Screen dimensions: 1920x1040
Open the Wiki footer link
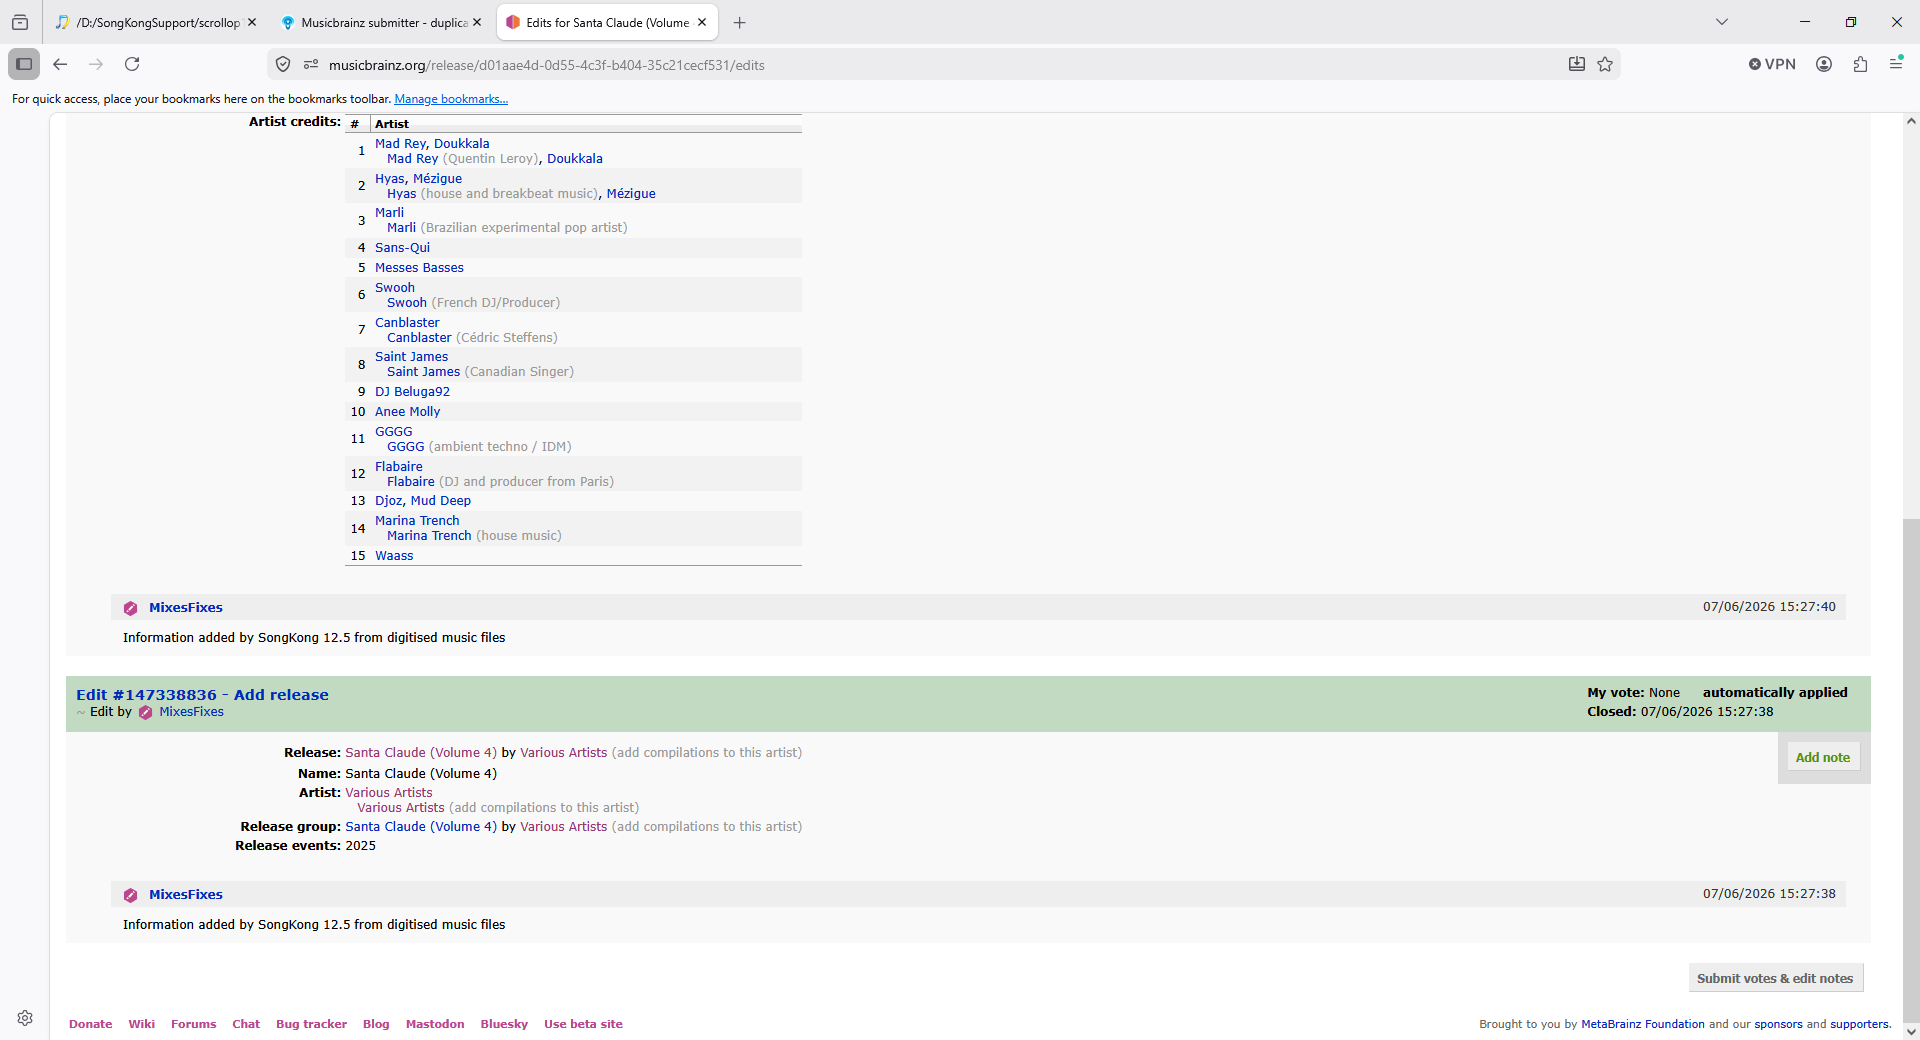(141, 1024)
